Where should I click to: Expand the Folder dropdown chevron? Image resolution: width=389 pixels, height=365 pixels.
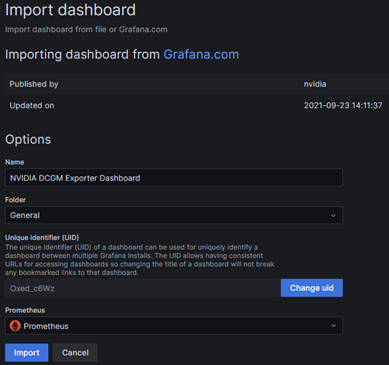coord(333,216)
